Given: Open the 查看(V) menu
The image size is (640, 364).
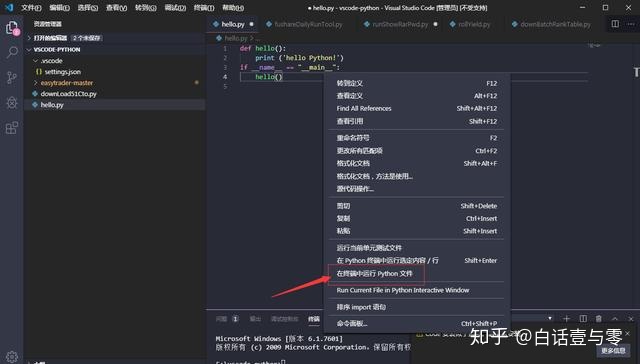Looking at the screenshot, I should click(x=116, y=8).
